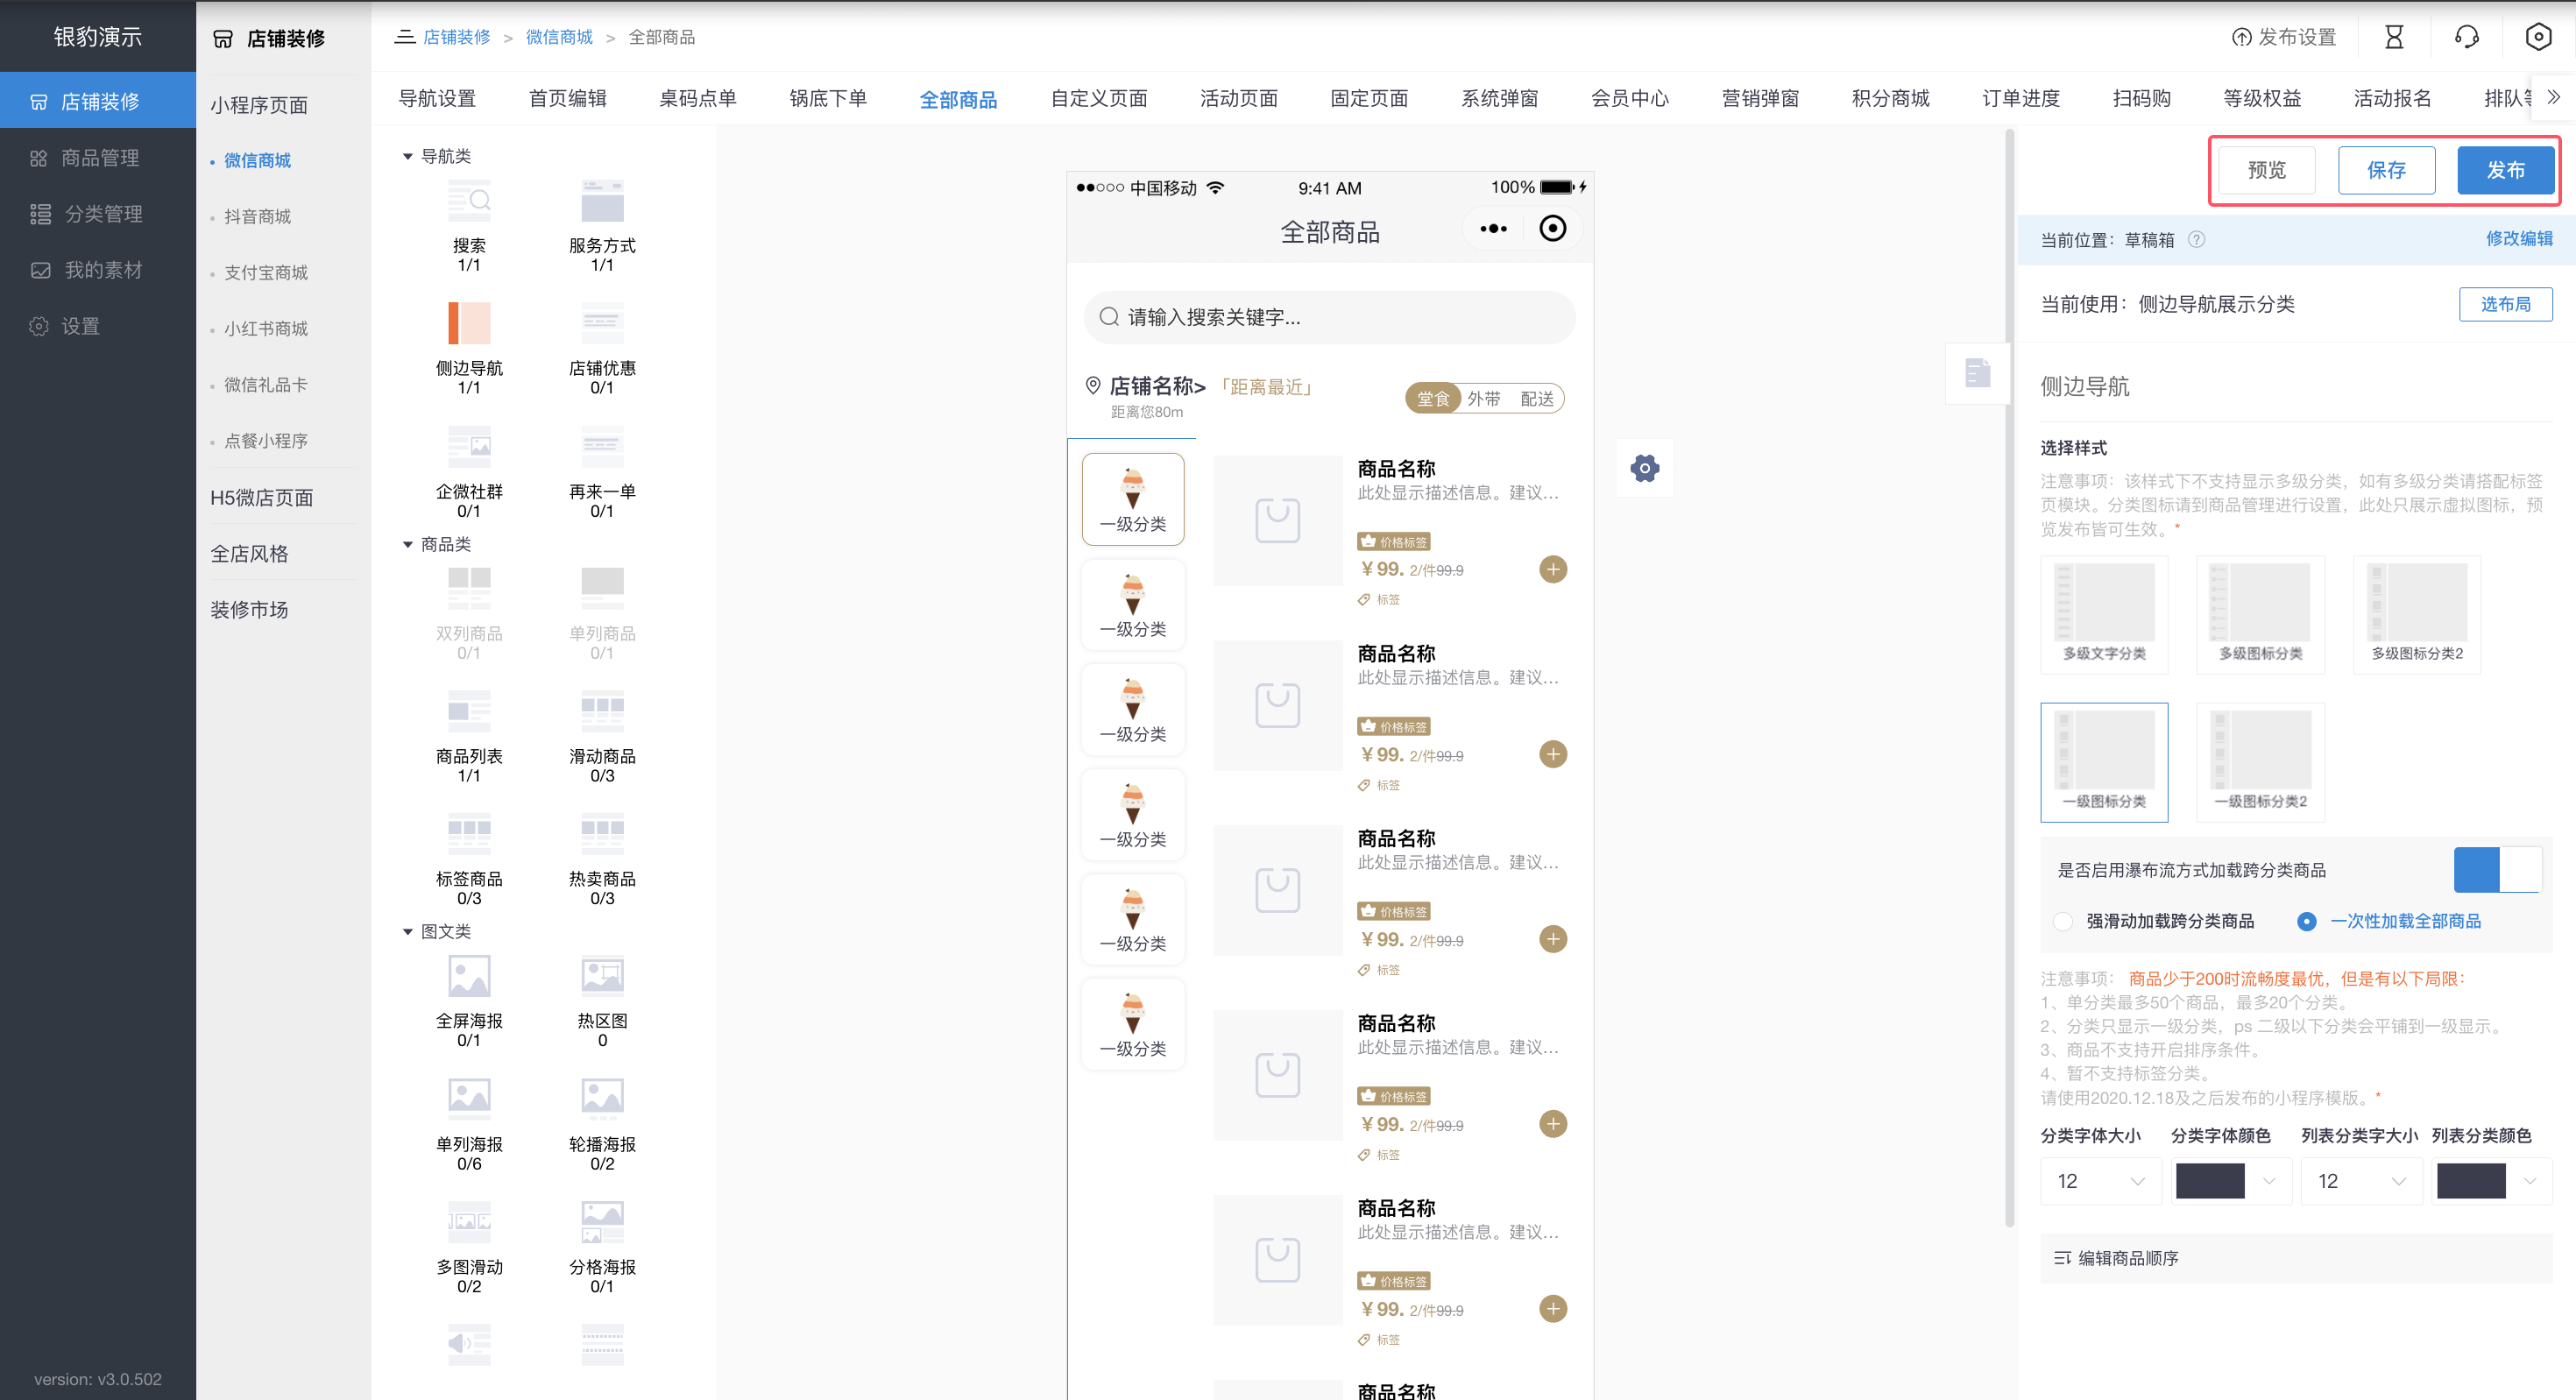
Task: Switch to the 会员中心 tab
Action: click(x=1630, y=99)
